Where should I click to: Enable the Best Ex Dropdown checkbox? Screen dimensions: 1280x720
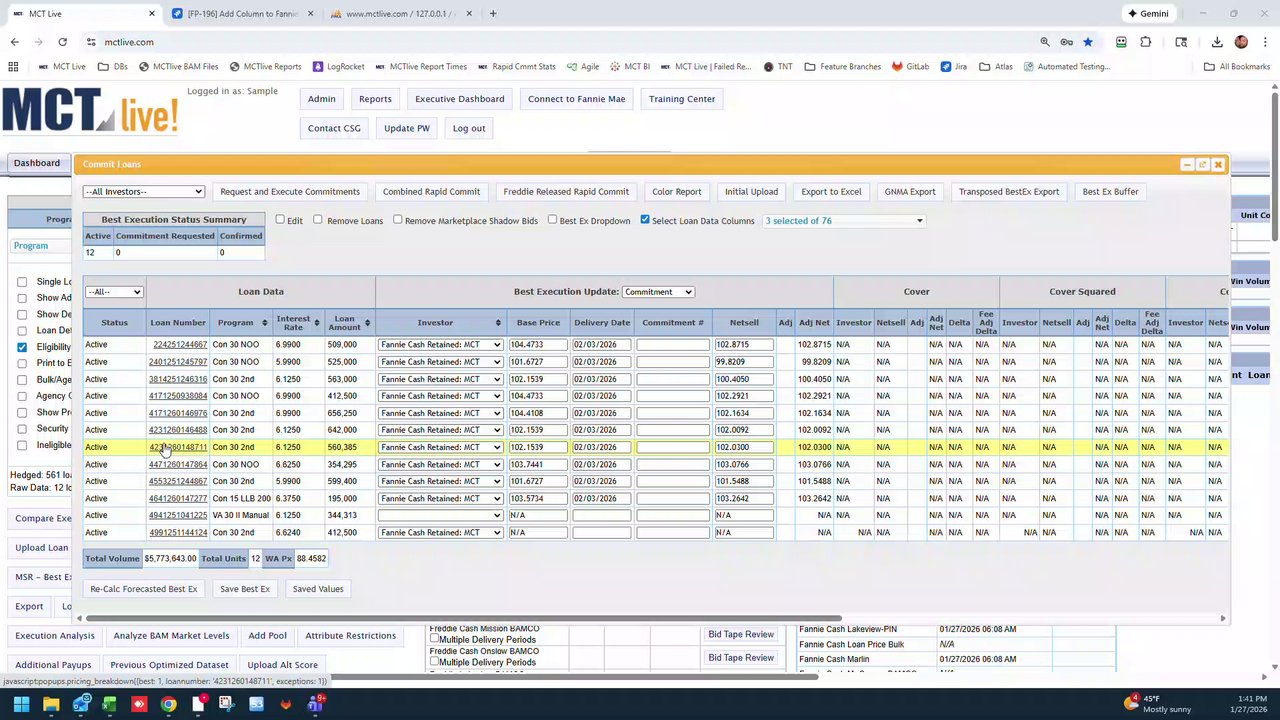tap(552, 220)
